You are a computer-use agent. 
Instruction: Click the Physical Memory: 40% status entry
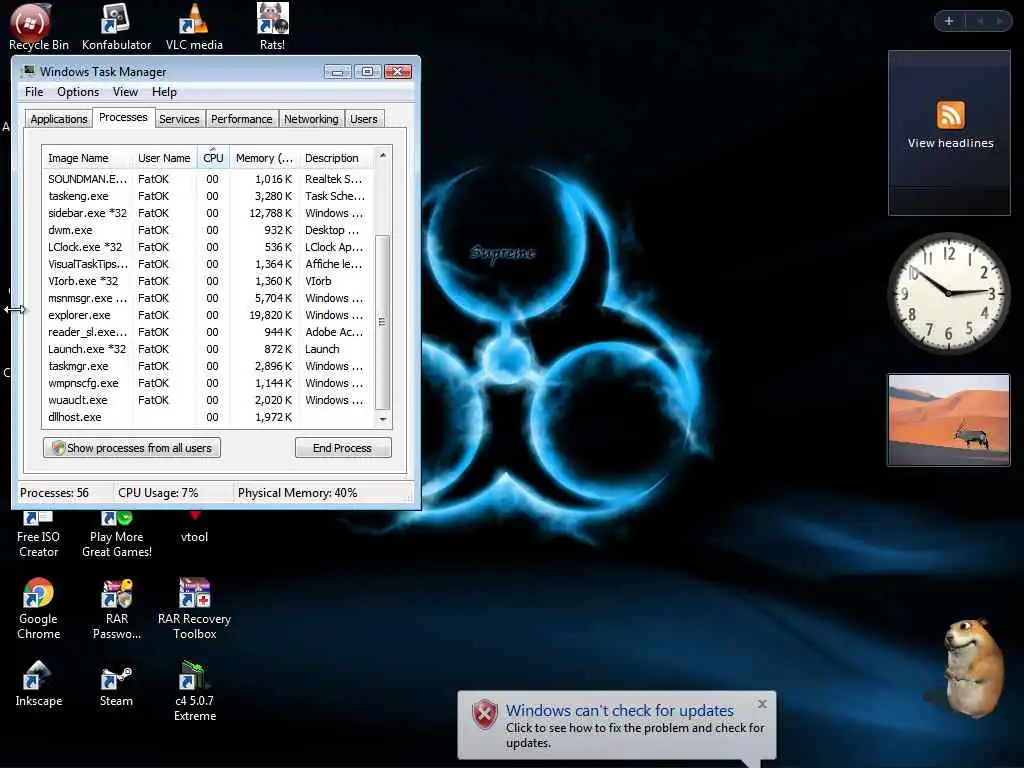(x=298, y=493)
